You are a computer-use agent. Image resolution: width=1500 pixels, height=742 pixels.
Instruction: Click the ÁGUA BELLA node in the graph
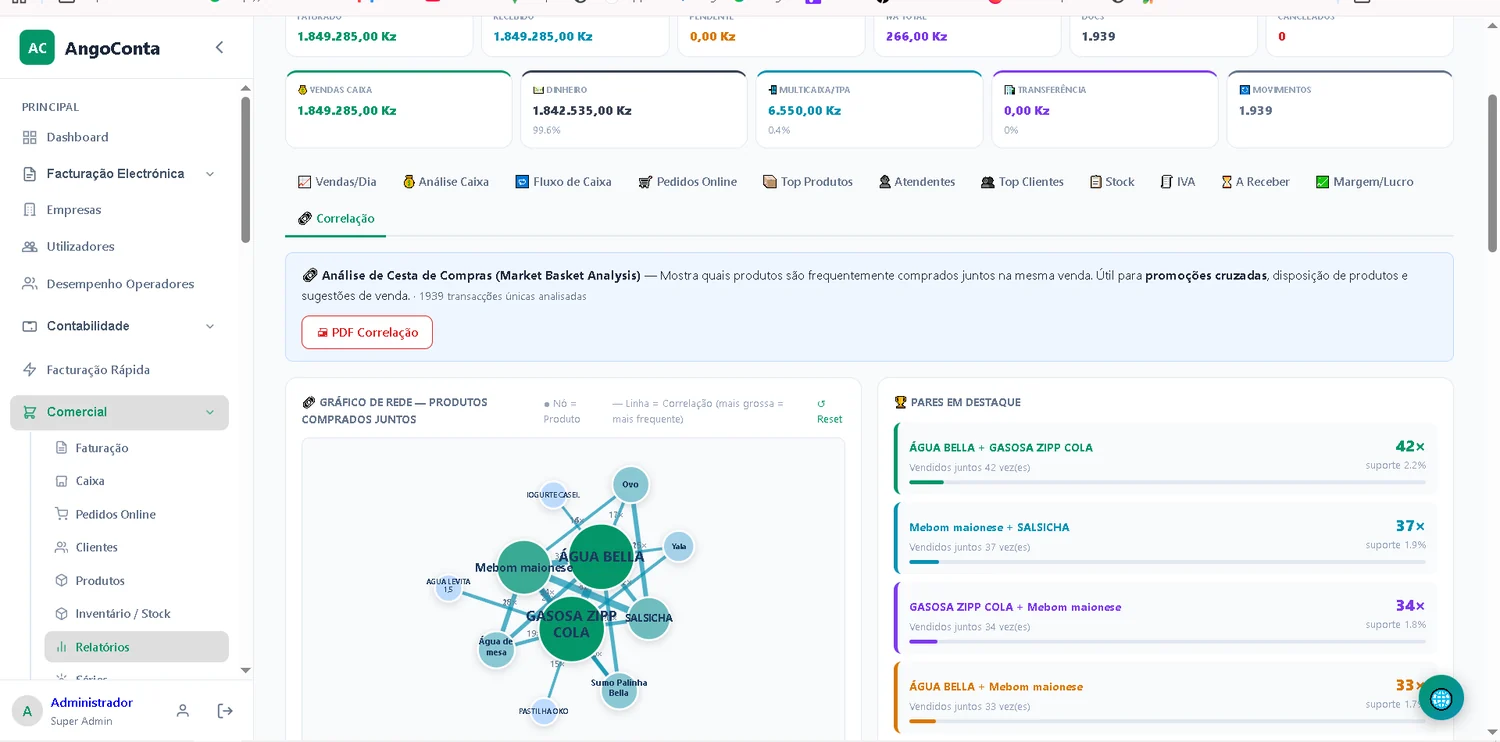coord(602,557)
